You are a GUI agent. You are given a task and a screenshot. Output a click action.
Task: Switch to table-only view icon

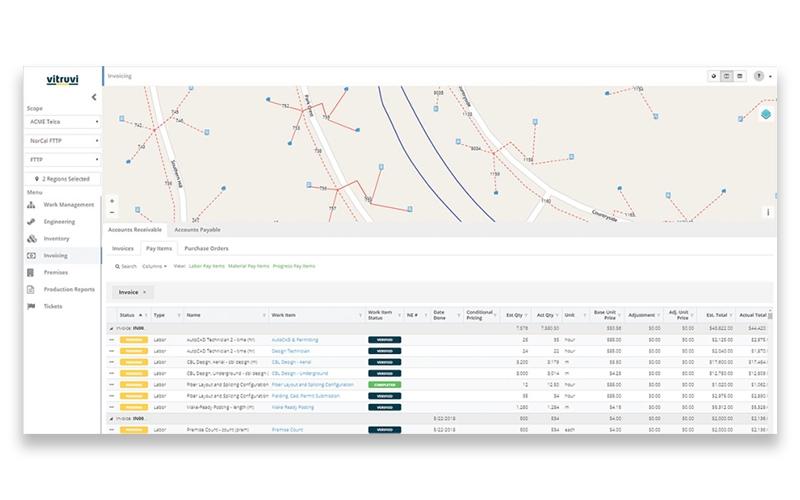[x=740, y=76]
